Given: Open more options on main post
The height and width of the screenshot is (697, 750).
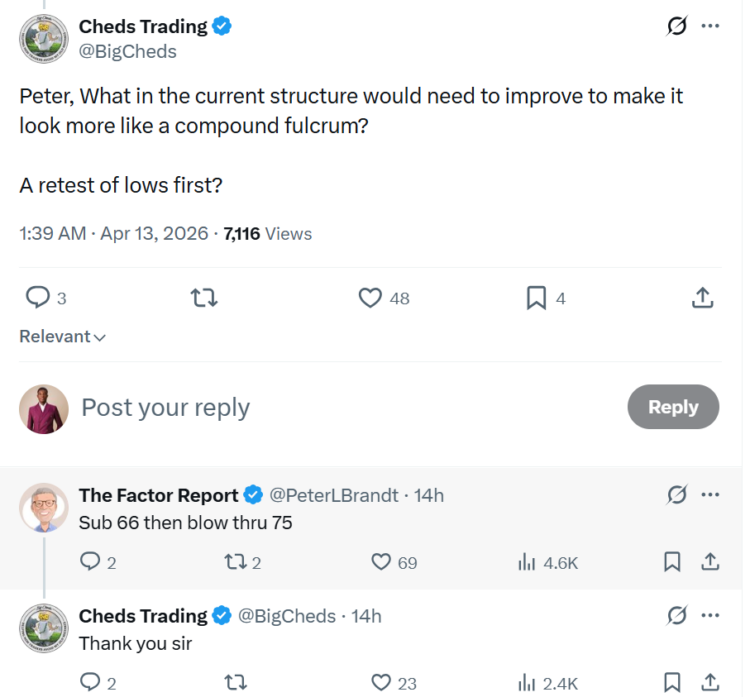Looking at the screenshot, I should [x=710, y=26].
